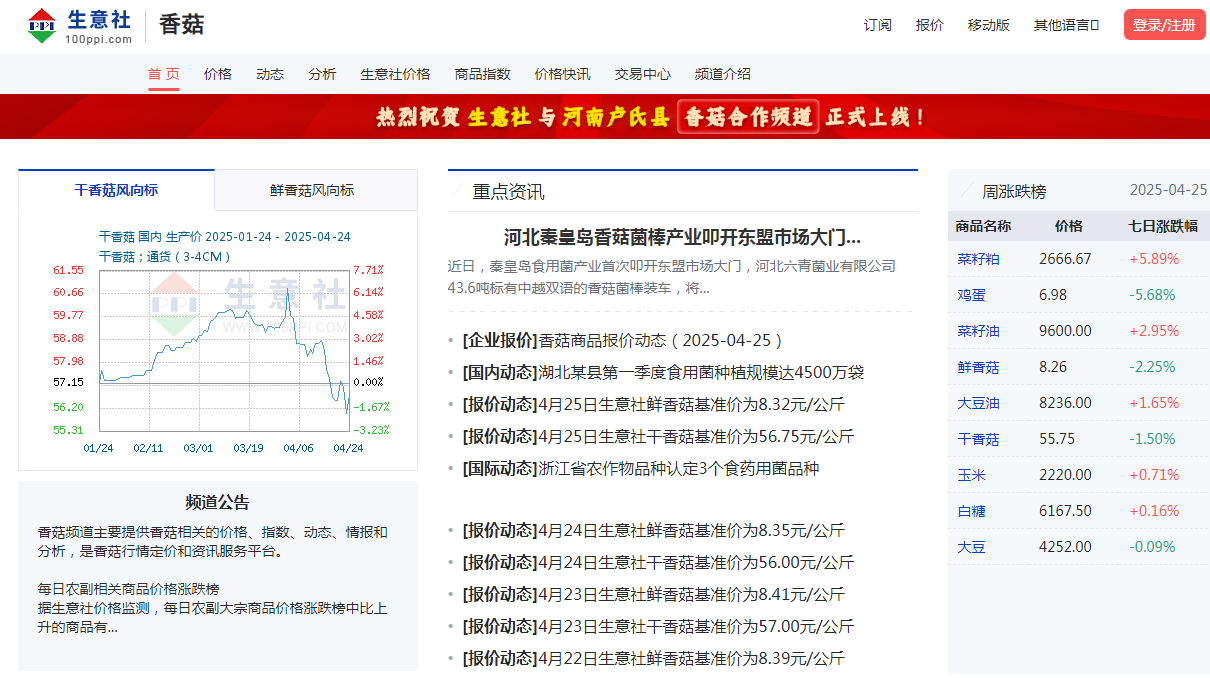Screen dimensions: 1210x678
Task: Click the 香菇 channel title in header
Action: (182, 25)
